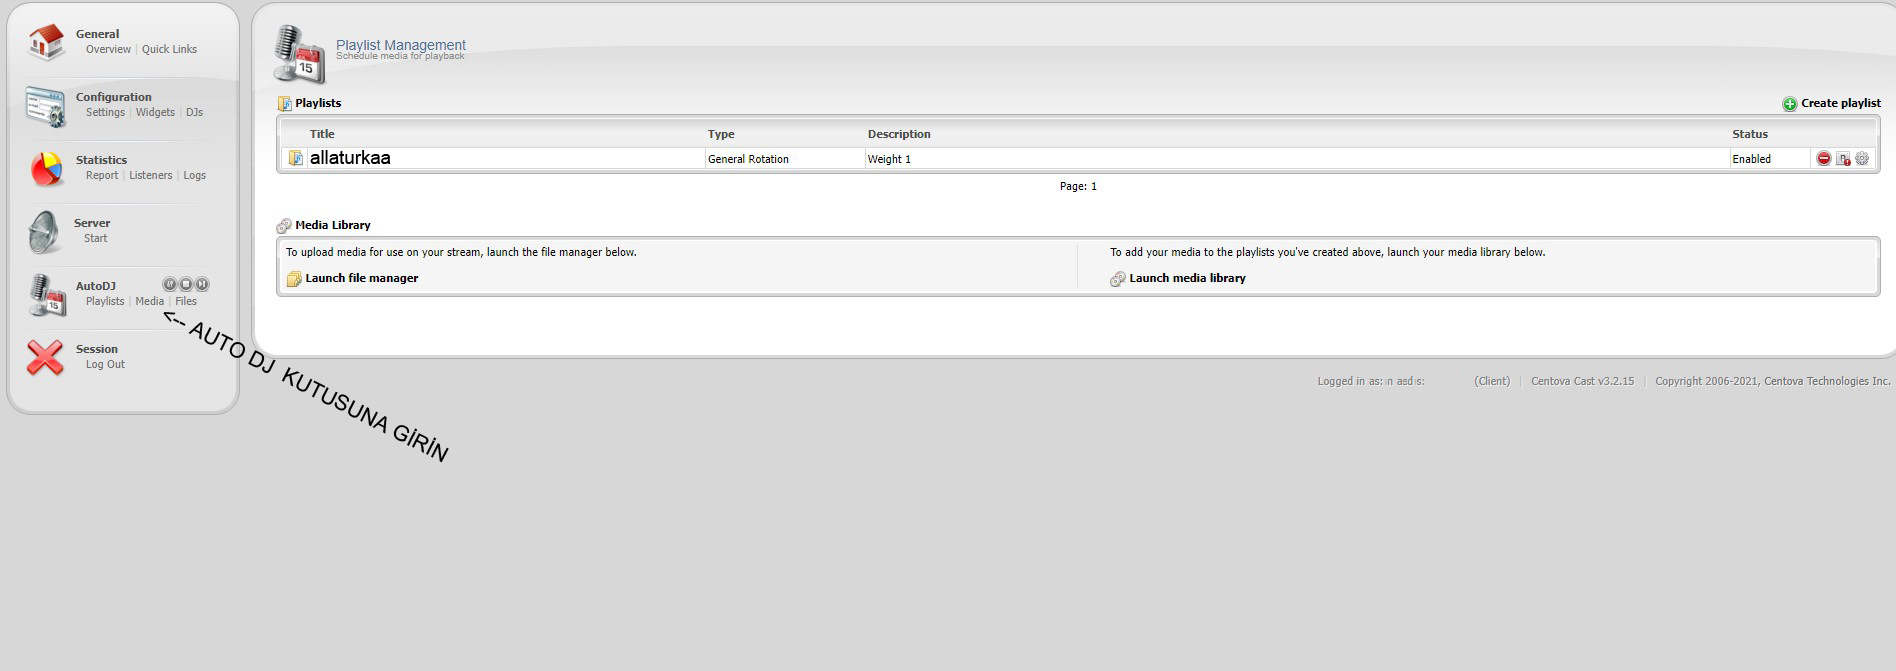The width and height of the screenshot is (1896, 671).
Task: Click the red X Session icon
Action: pyautogui.click(x=45, y=357)
